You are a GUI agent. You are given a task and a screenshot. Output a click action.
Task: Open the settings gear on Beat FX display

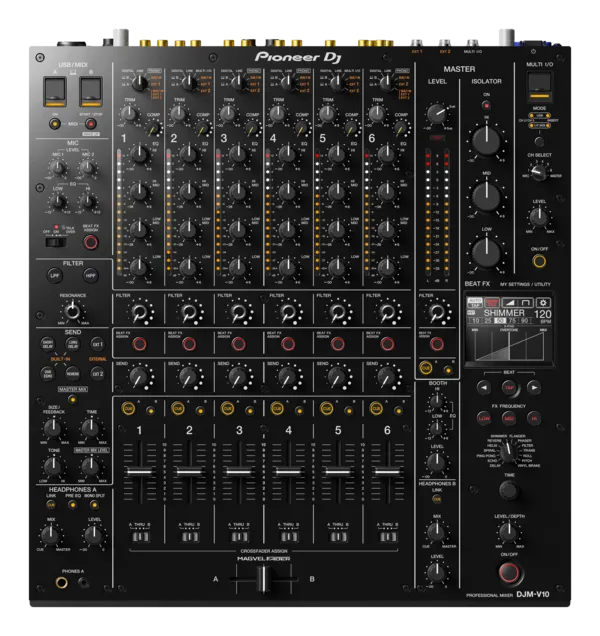[543, 303]
